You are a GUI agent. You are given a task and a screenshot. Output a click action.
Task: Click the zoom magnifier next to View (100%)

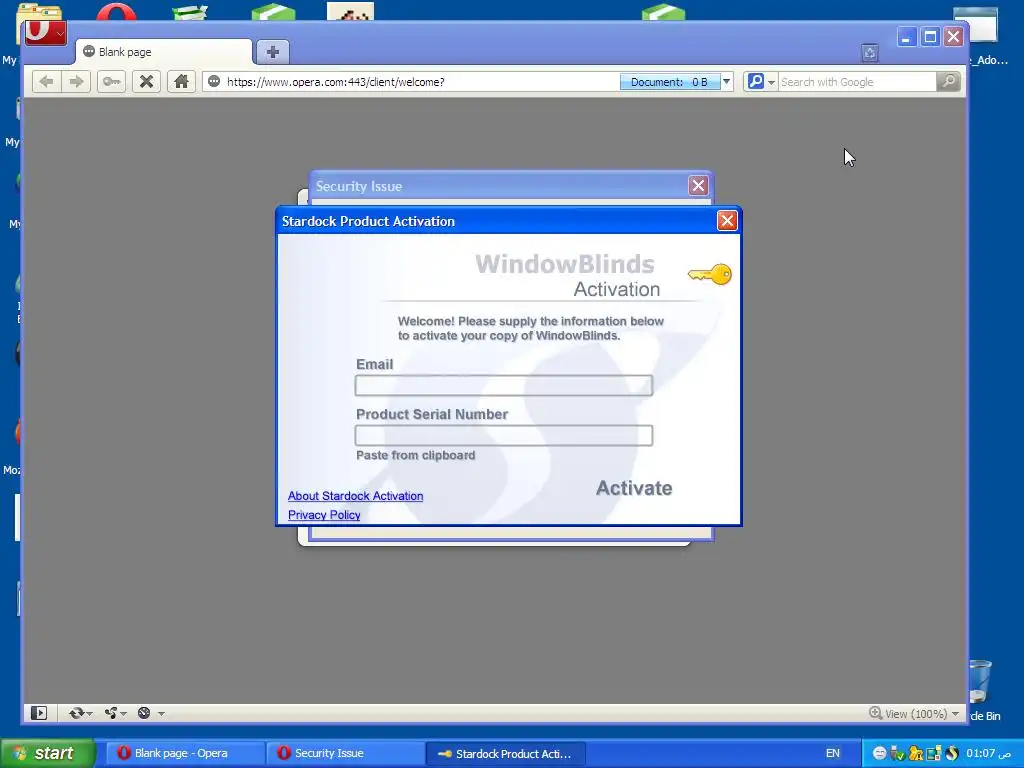coord(875,713)
